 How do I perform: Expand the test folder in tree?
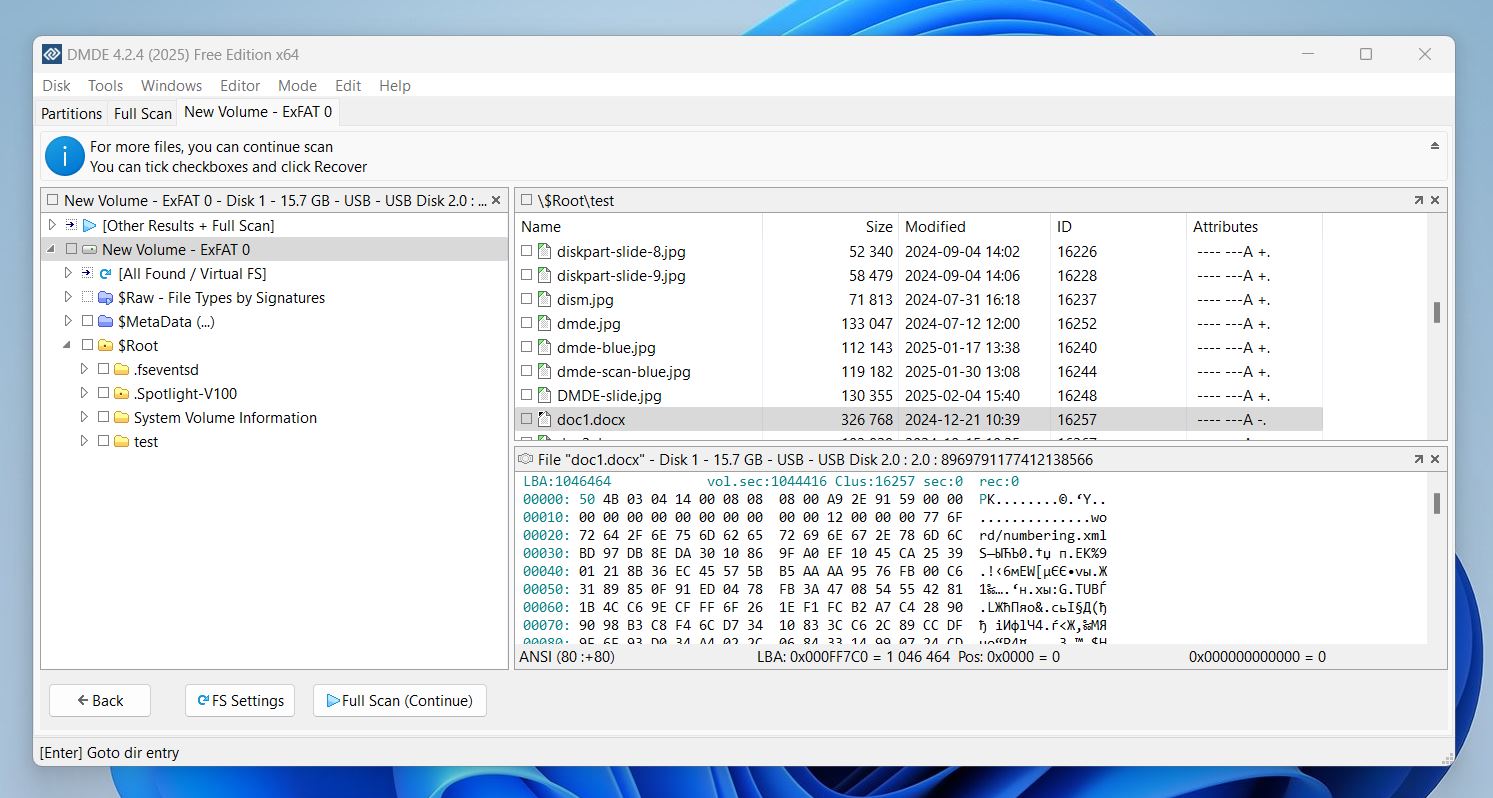click(x=84, y=442)
